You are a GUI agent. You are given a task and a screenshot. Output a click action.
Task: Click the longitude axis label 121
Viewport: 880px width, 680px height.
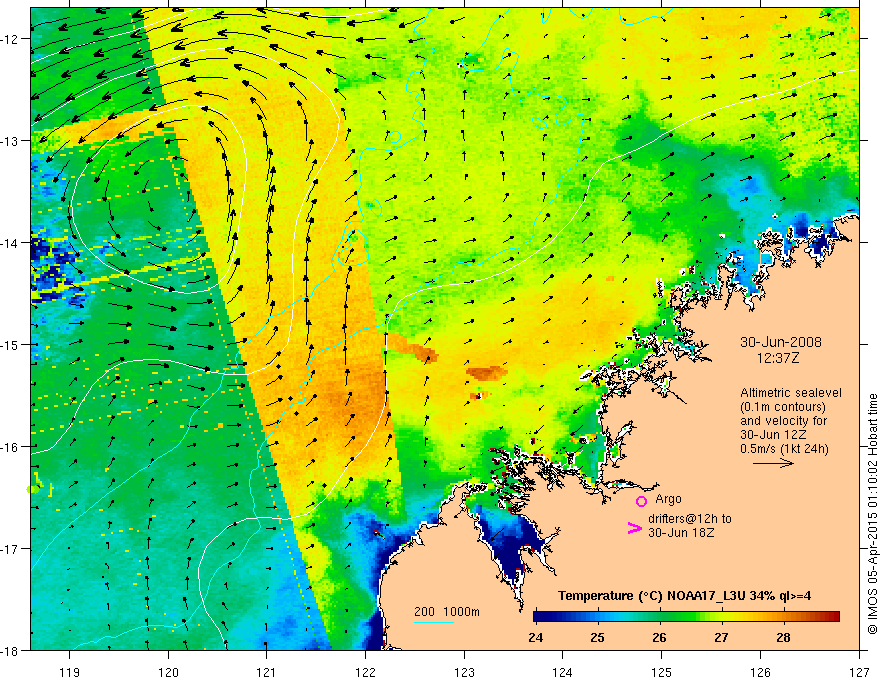coord(267,673)
